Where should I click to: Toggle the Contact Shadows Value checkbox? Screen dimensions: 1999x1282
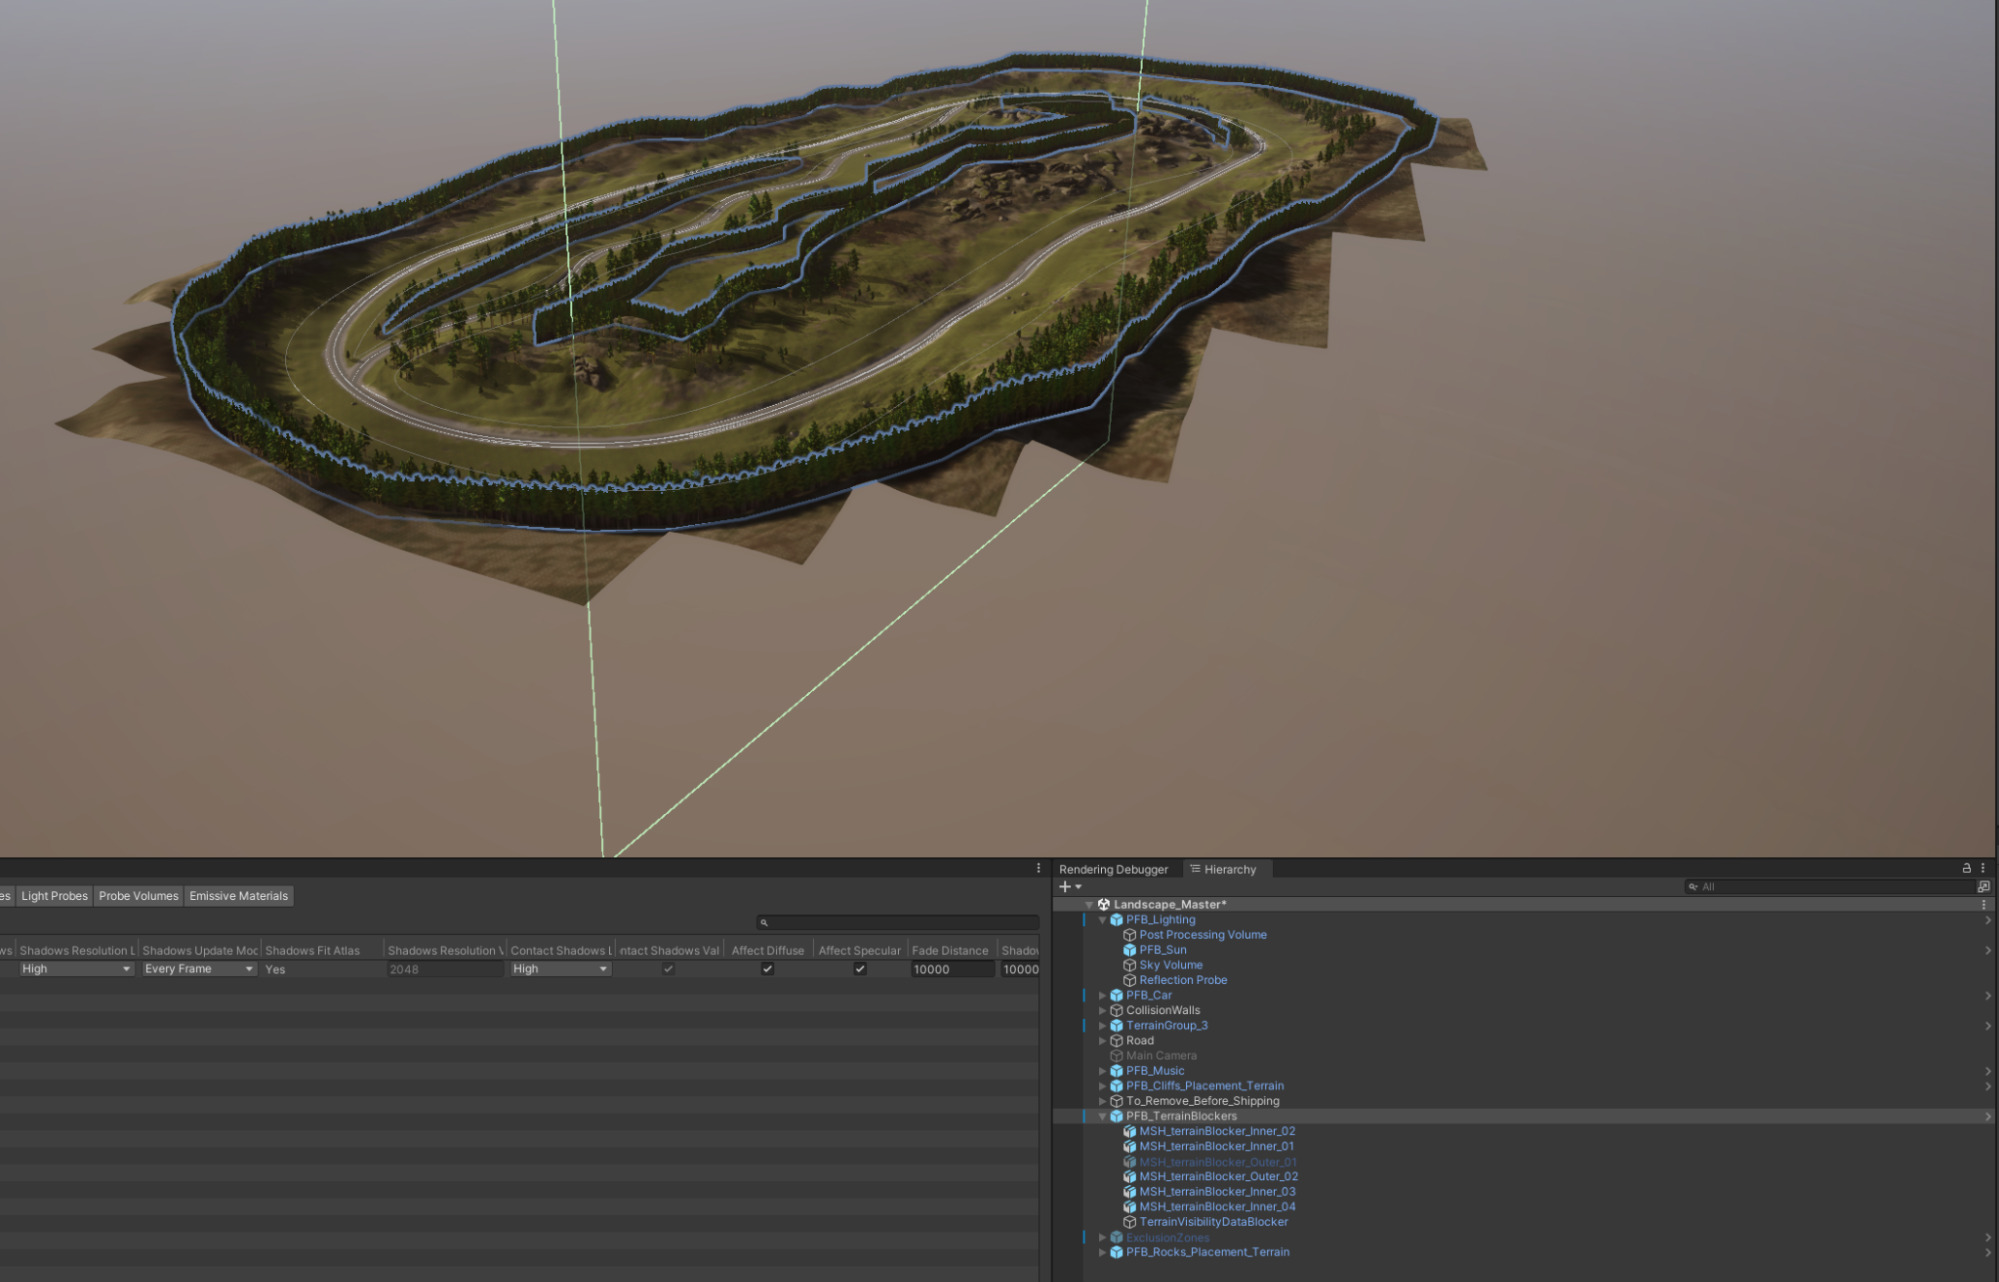tap(668, 969)
